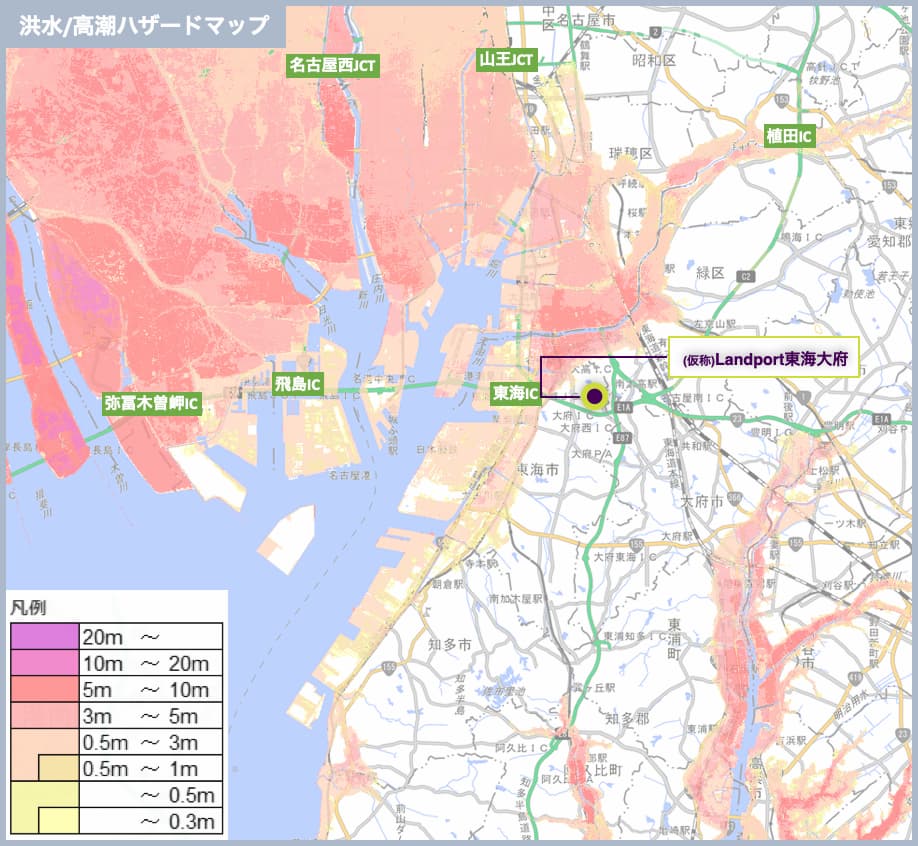Pick the 5m～10m red legend swatch
The height and width of the screenshot is (846, 918).
pyautogui.click(x=44, y=689)
